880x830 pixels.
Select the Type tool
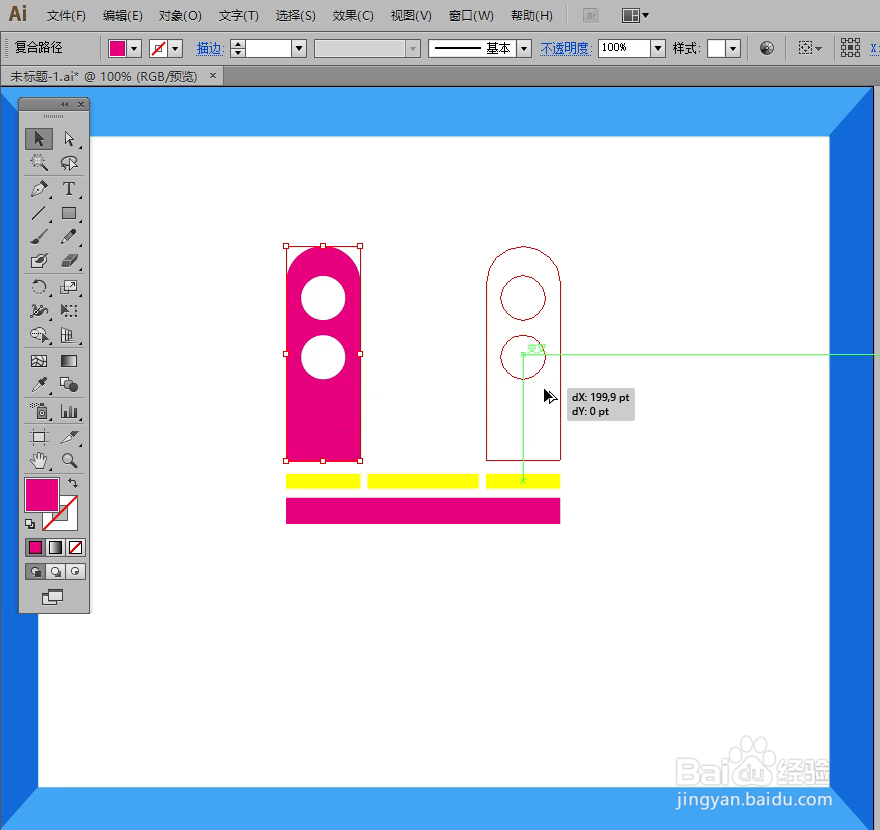pos(69,189)
